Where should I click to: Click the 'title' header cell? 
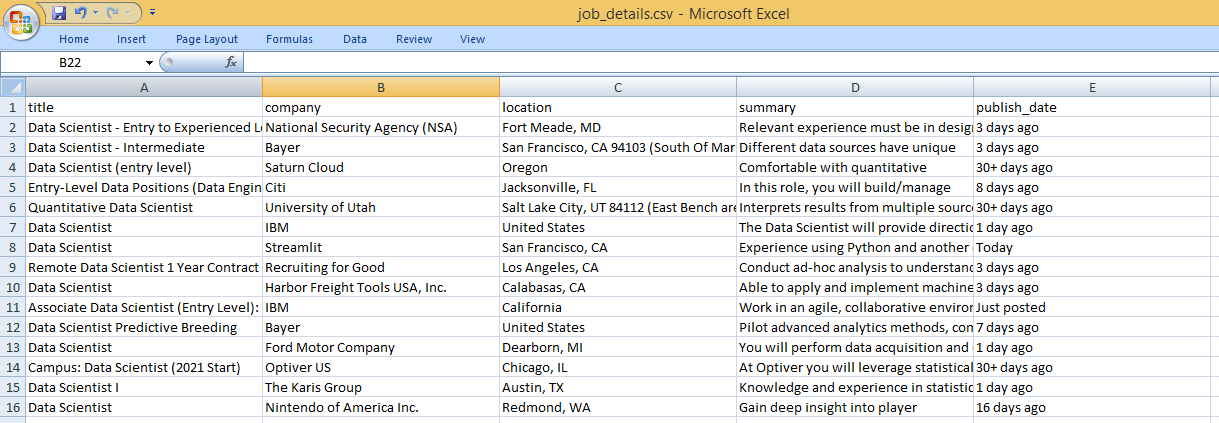[x=143, y=107]
